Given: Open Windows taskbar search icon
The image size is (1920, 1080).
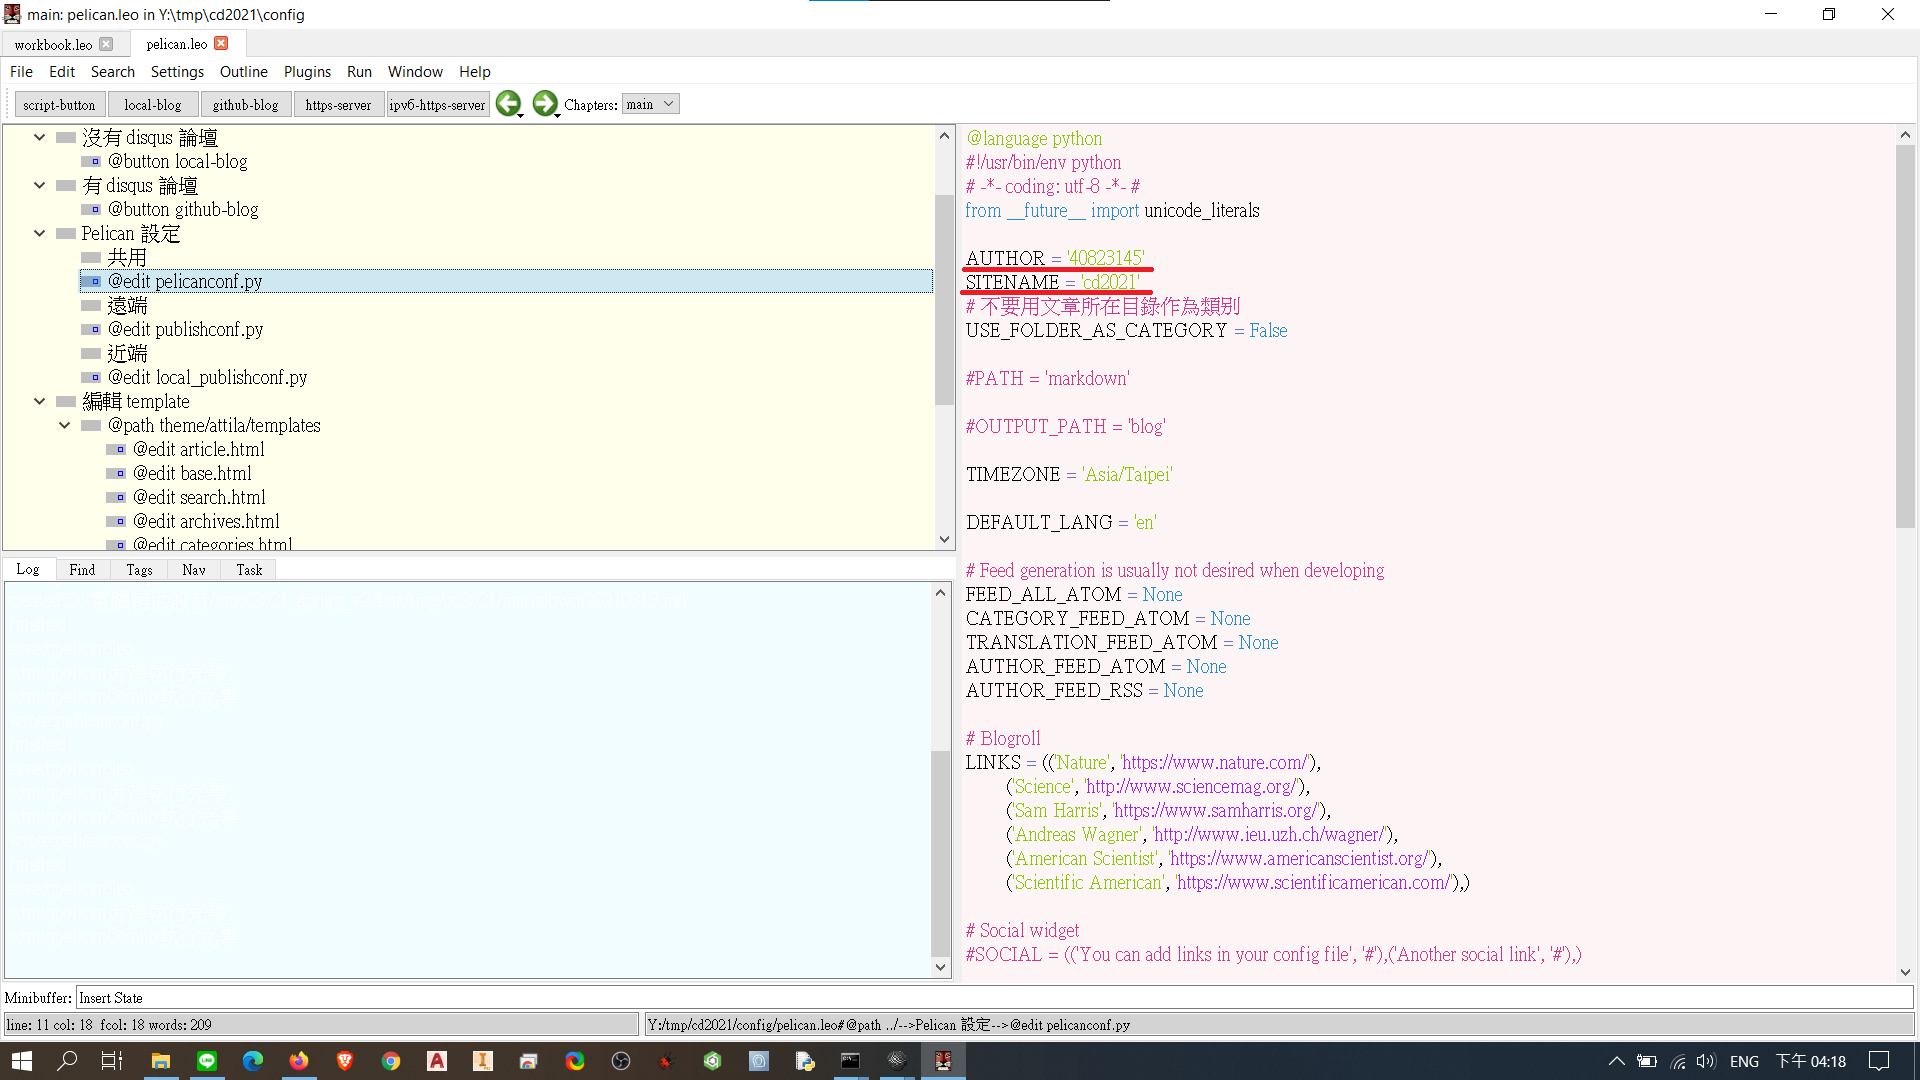Looking at the screenshot, I should [x=67, y=1061].
